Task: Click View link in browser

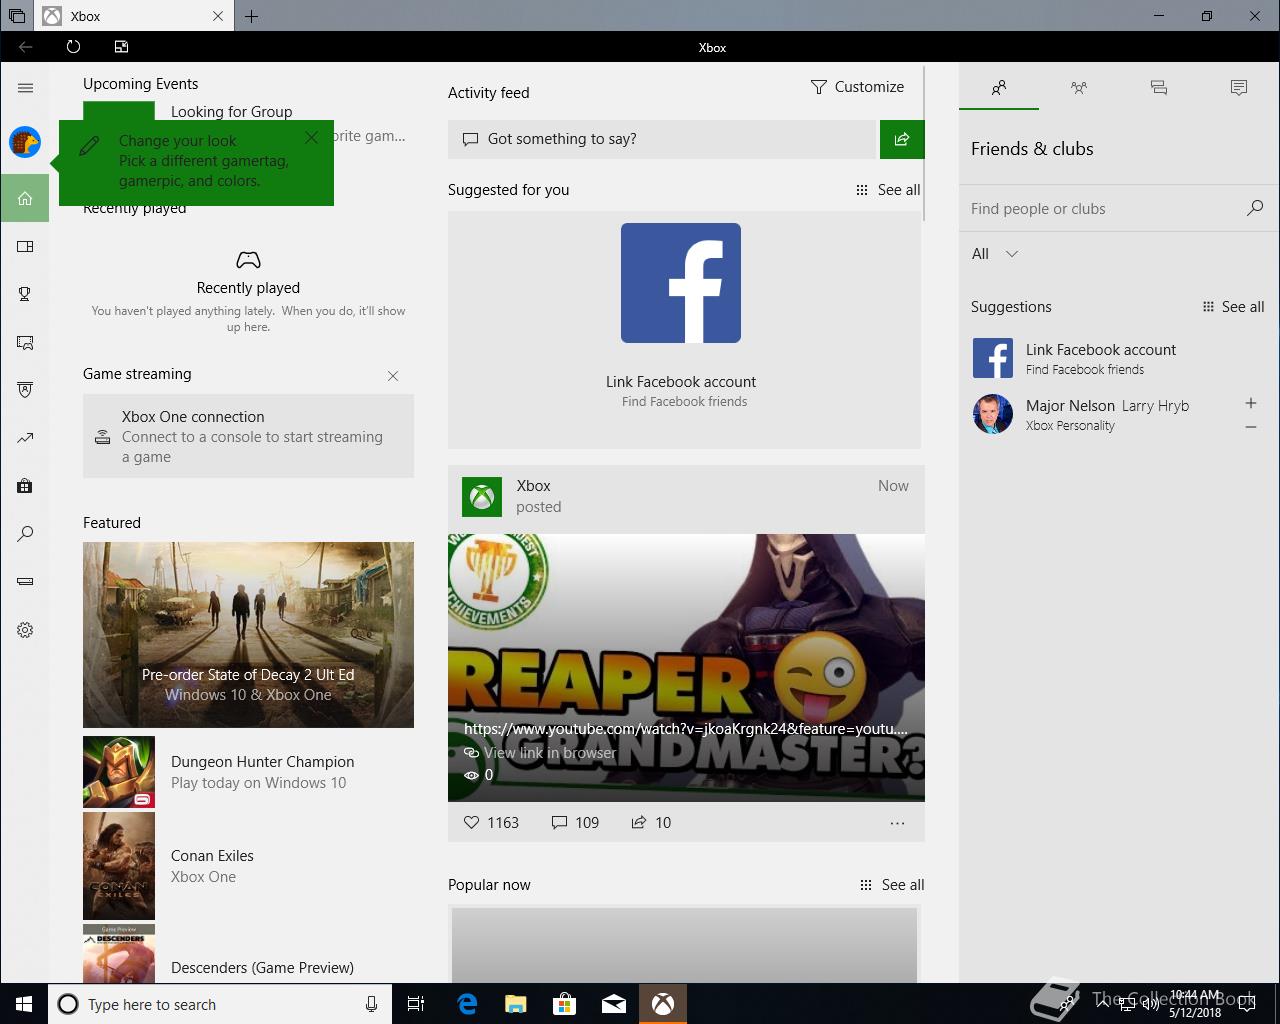Action: click(x=540, y=752)
